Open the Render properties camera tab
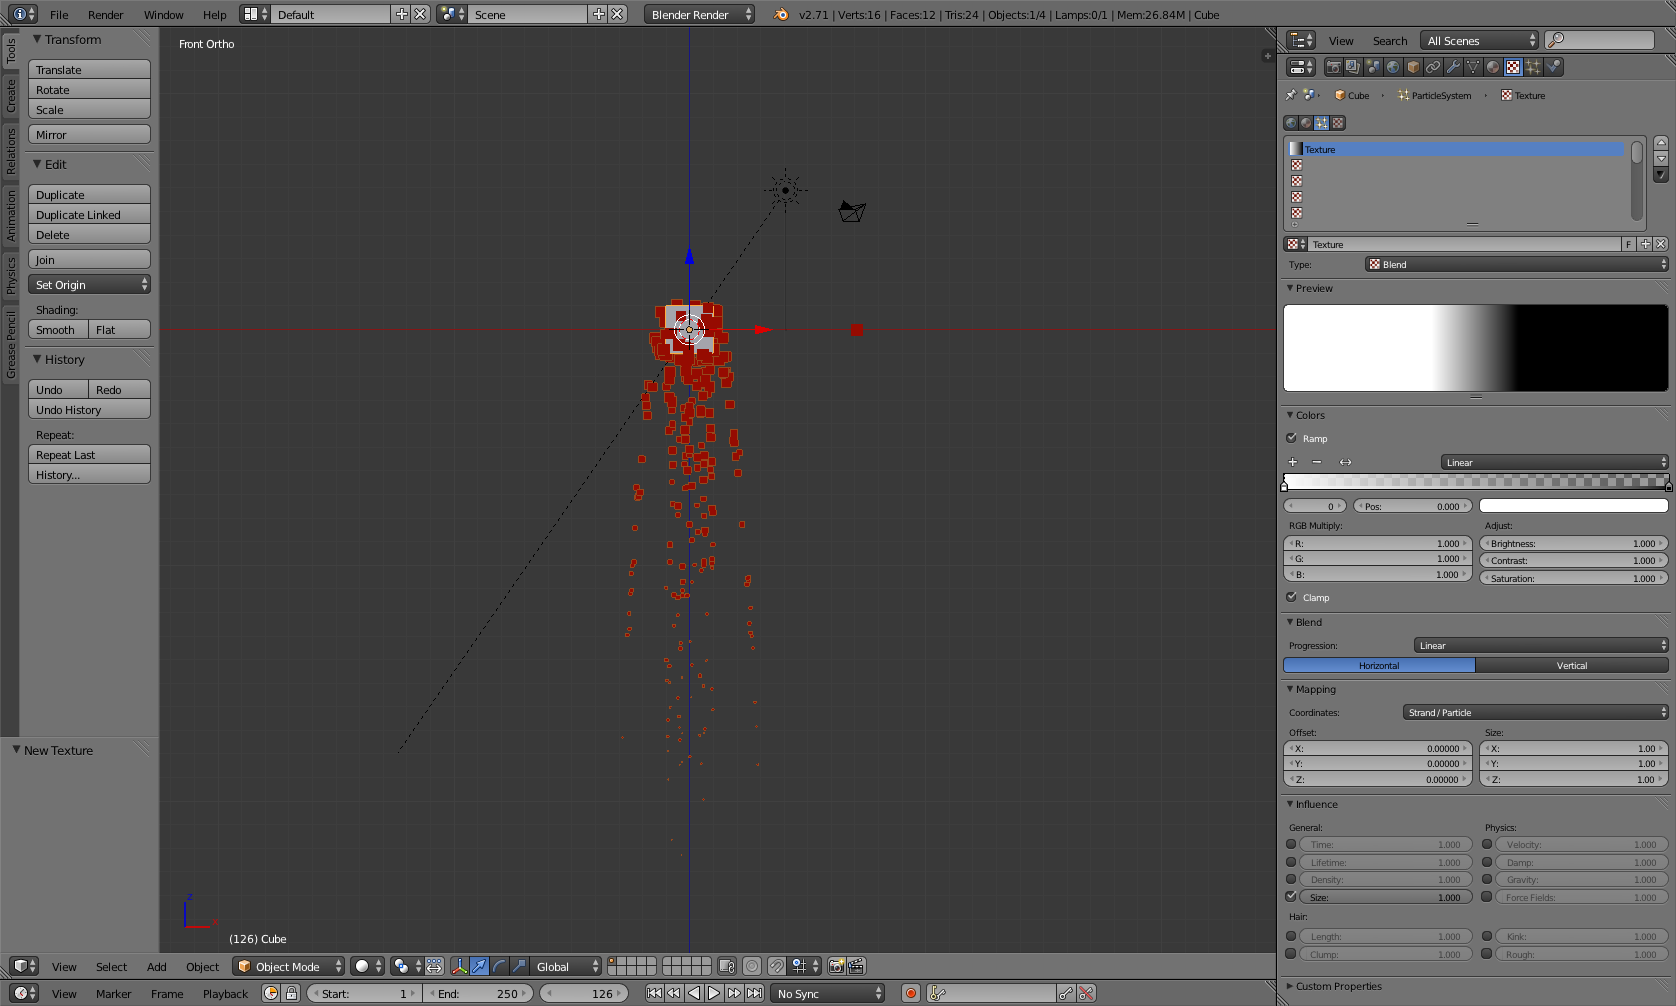The width and height of the screenshot is (1676, 1006). [1333, 67]
